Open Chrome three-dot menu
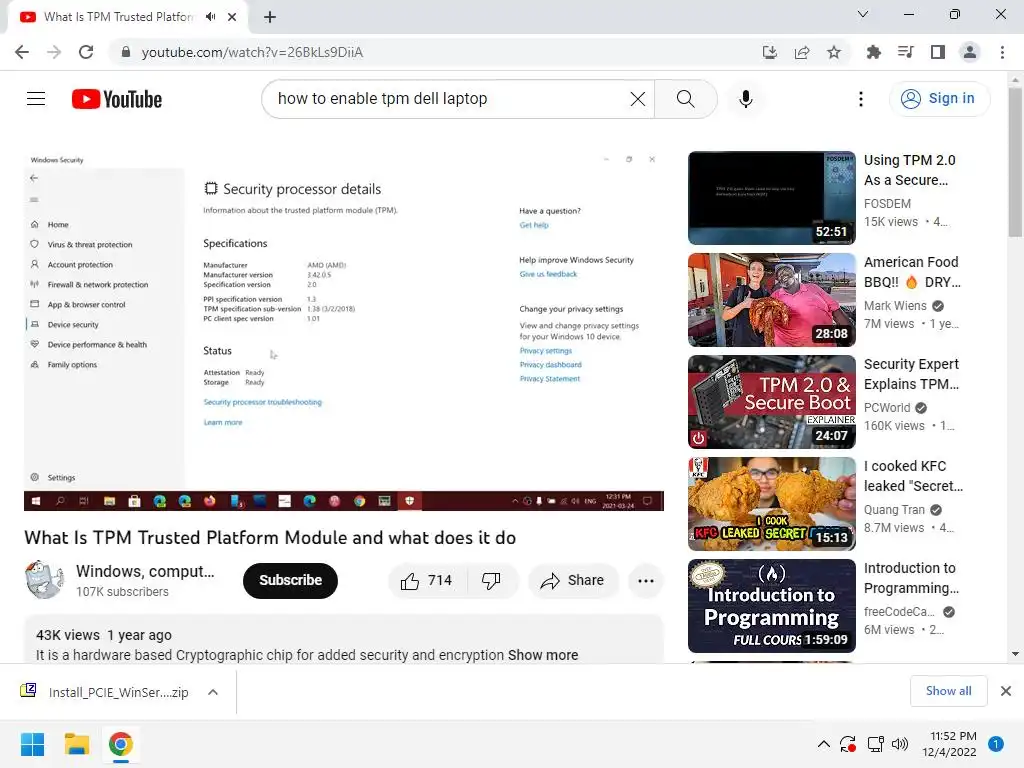 [1002, 52]
